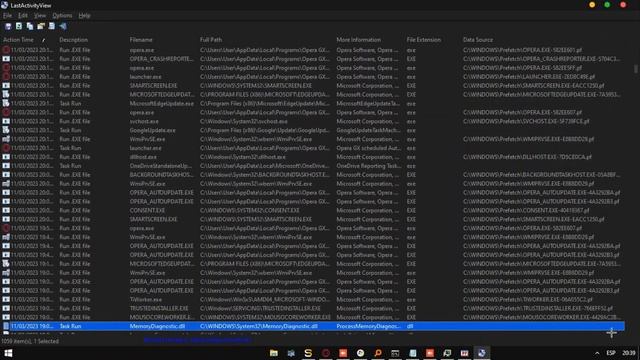
Task: Click the sort arrow beside Action Time
Action: point(43,40)
